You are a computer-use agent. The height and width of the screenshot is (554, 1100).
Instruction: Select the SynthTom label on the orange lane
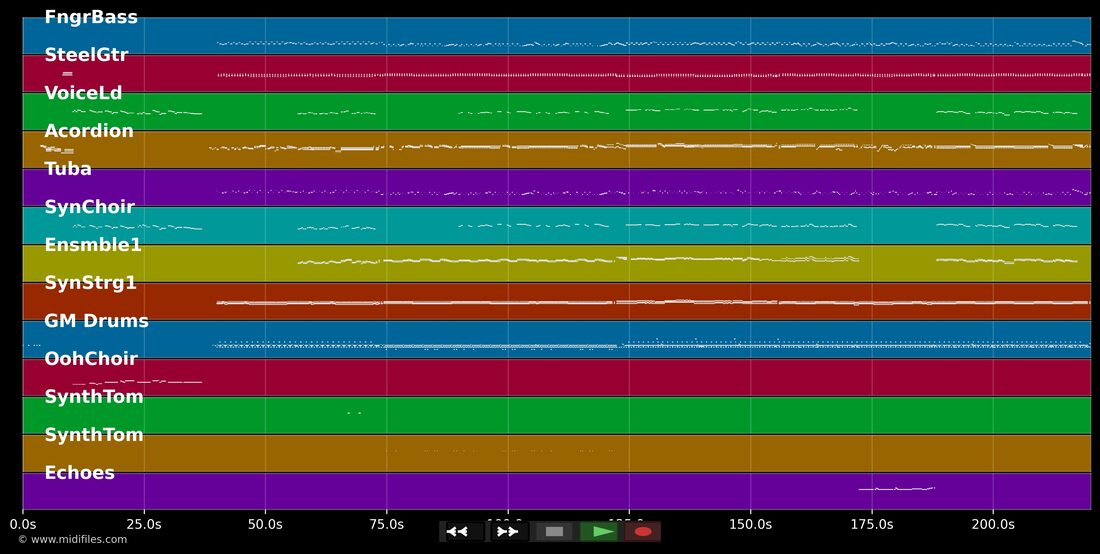[94, 435]
